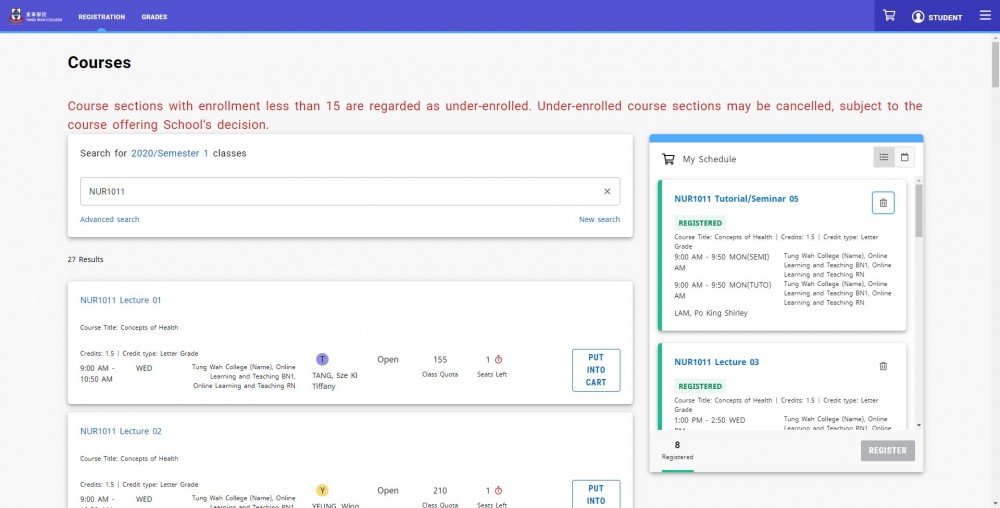
Task: Click Open status of Lecture 02
Action: pos(388,491)
